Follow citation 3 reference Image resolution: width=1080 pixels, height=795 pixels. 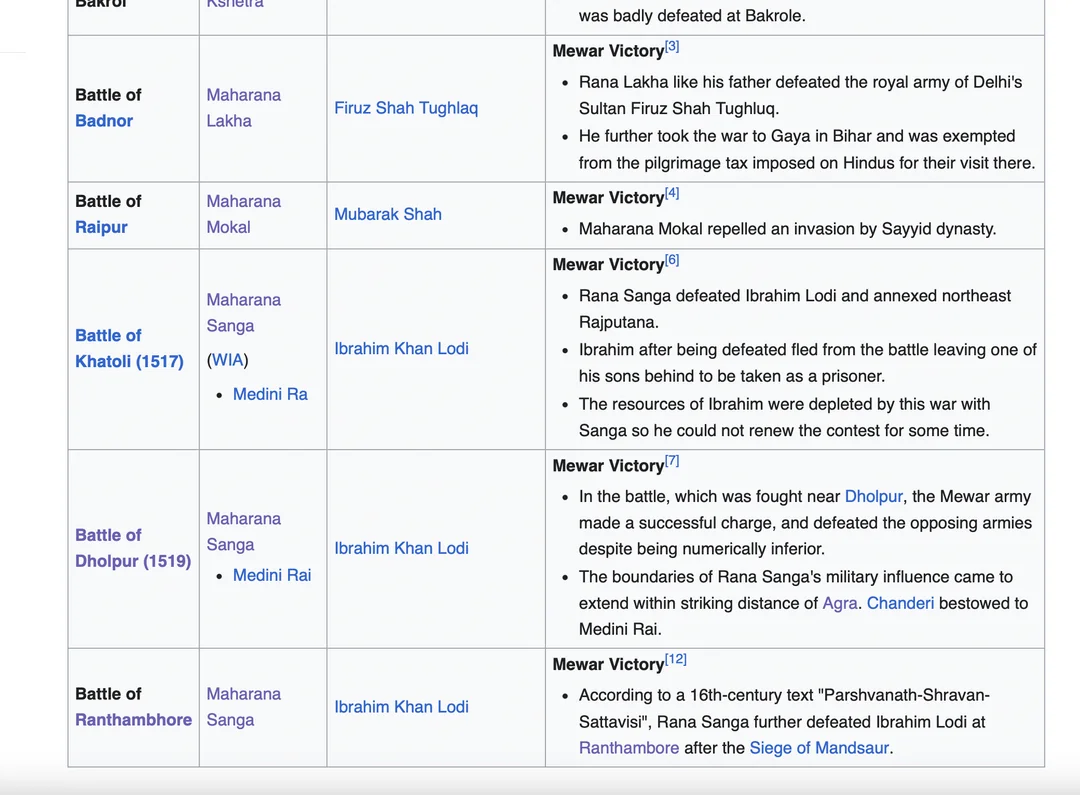672,46
